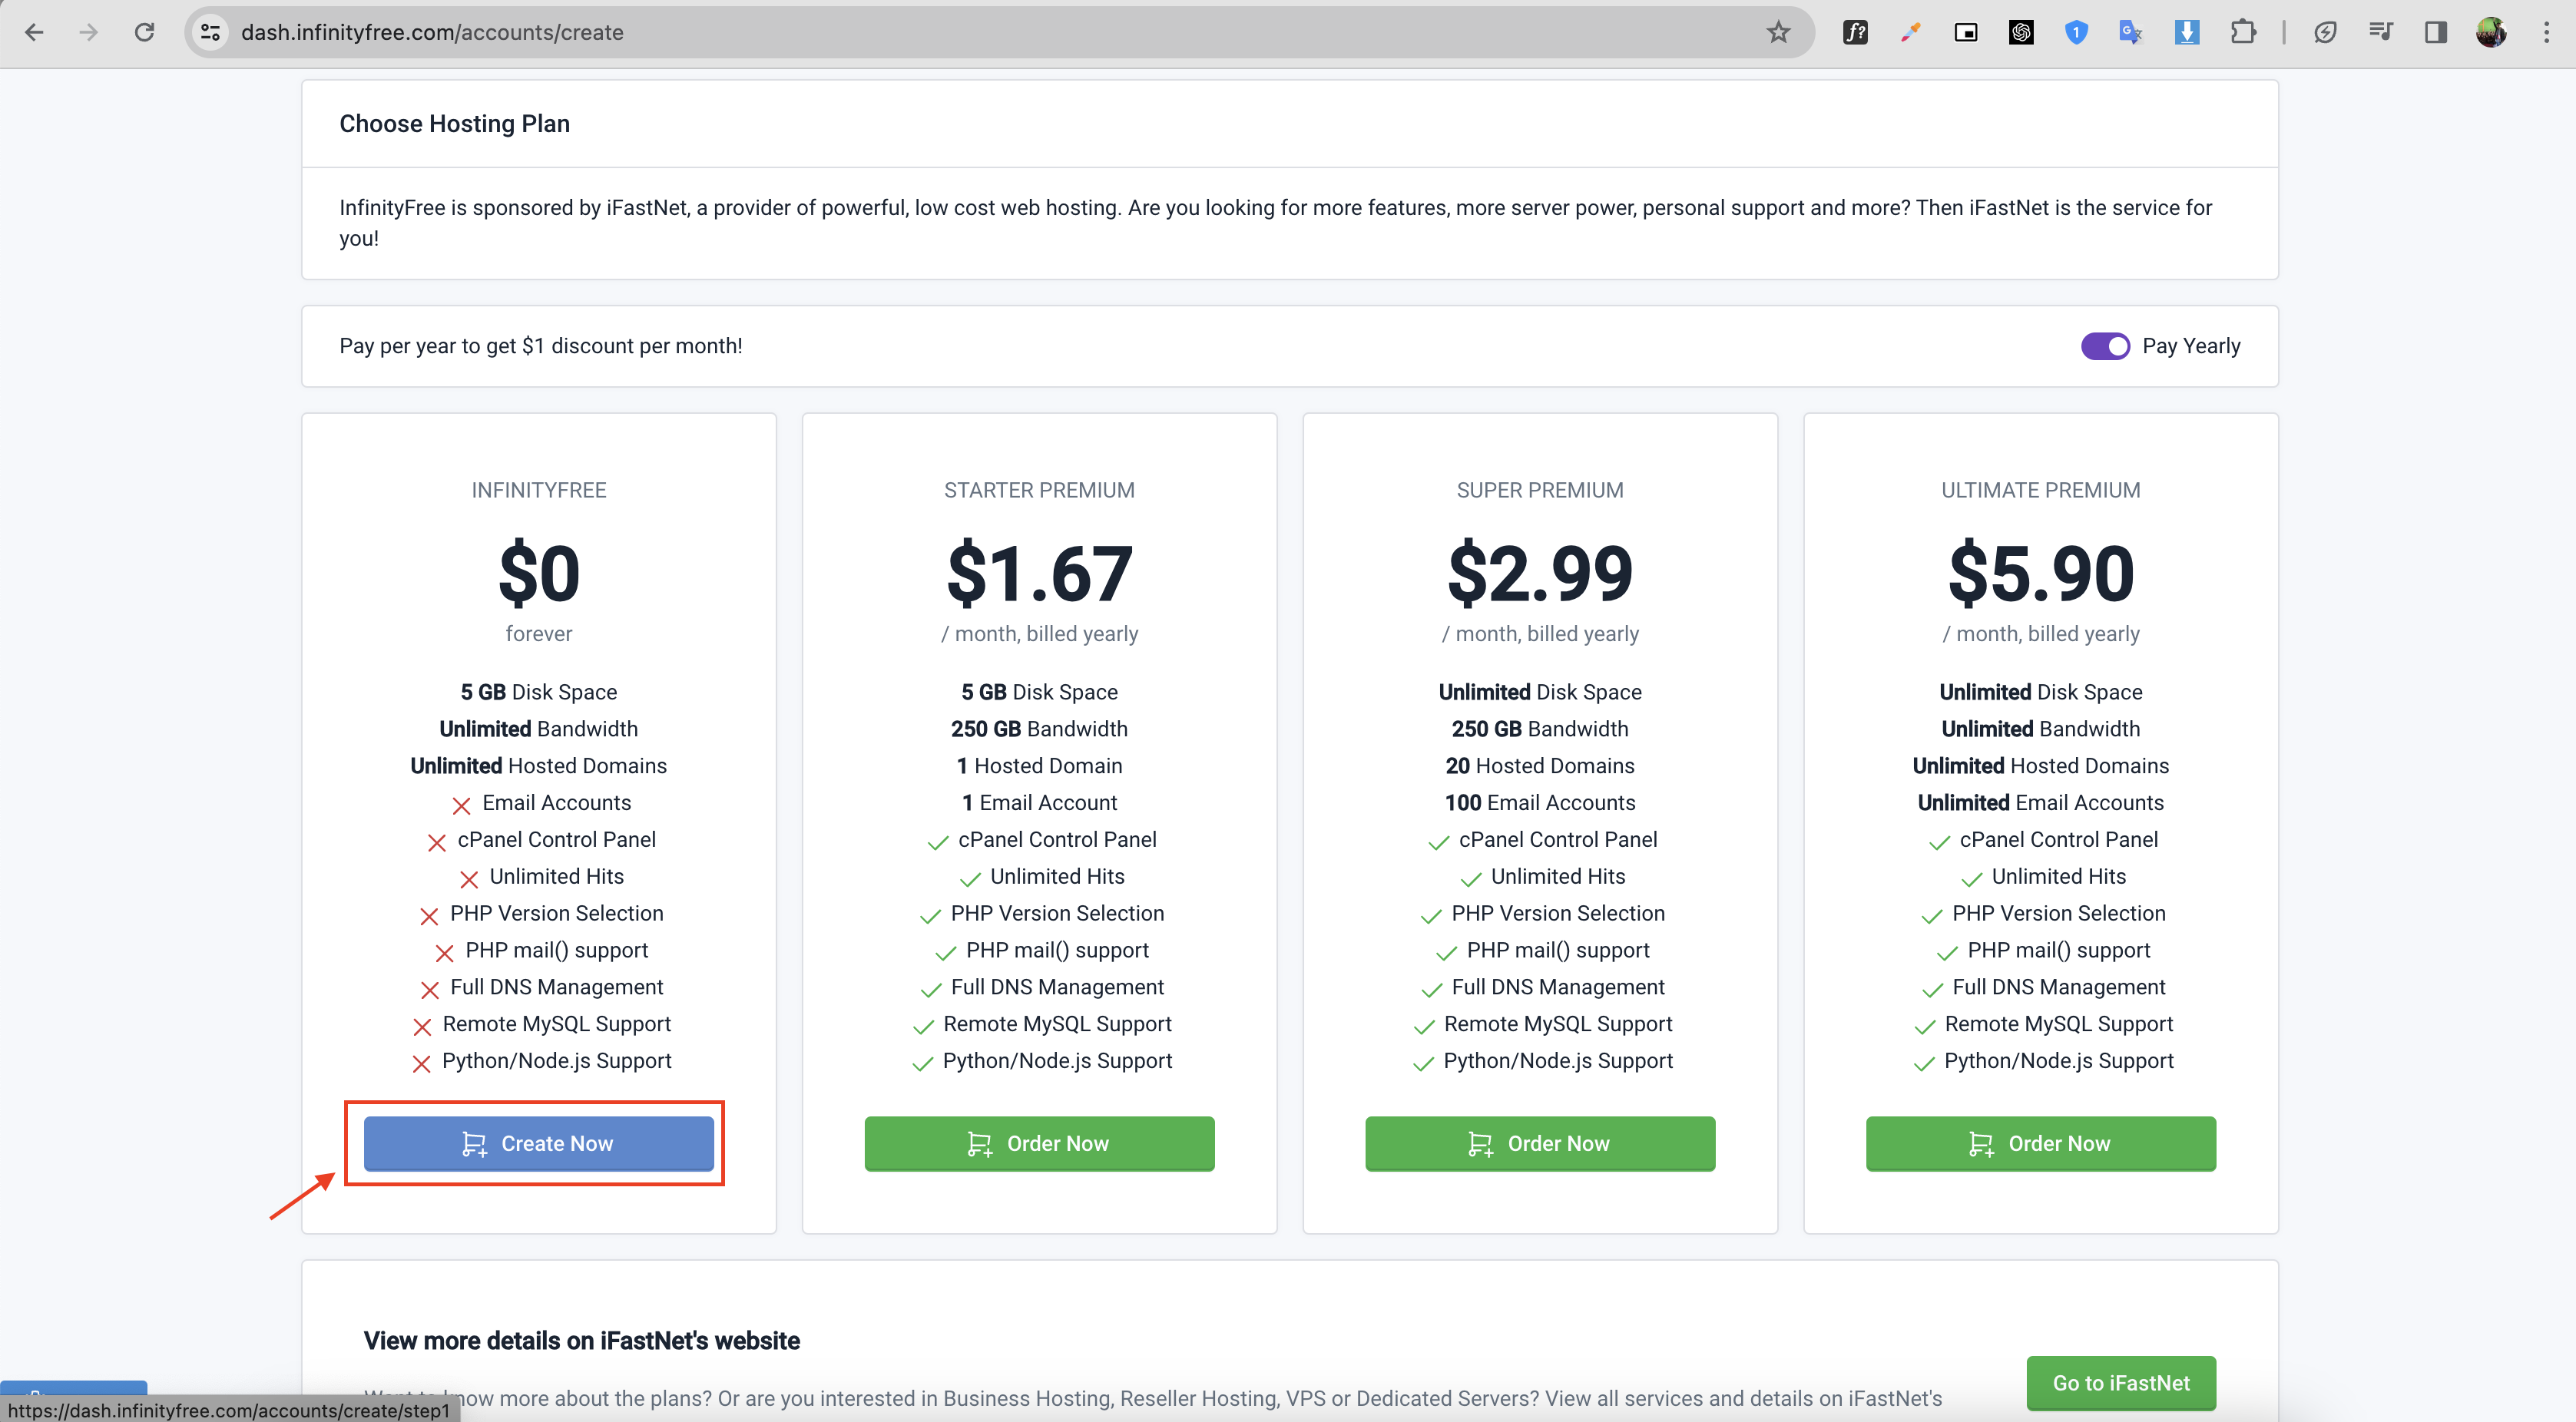
Task: Bookmark this page with star icon
Action: pos(1778,32)
